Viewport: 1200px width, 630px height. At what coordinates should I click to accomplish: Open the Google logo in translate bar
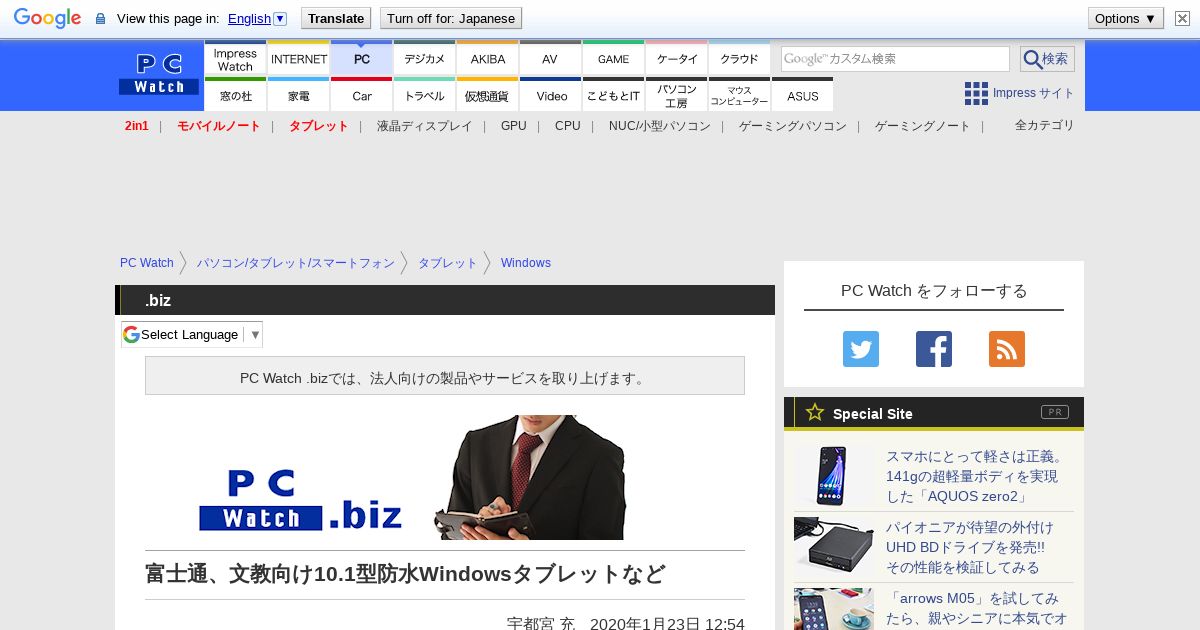pos(47,18)
